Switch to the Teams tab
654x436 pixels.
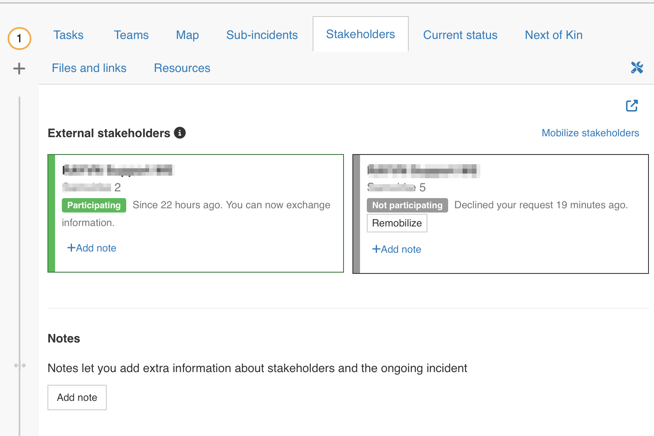pos(131,35)
